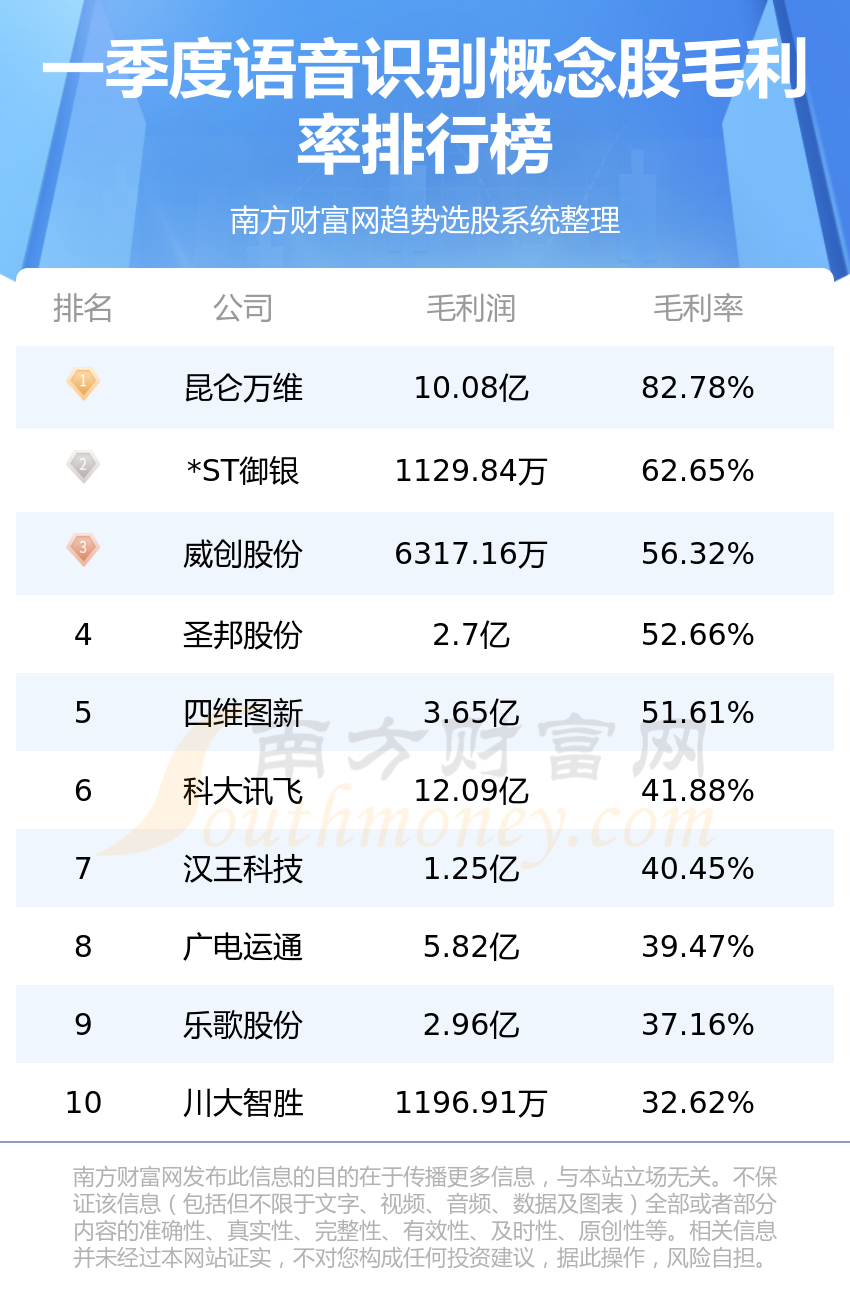Click the 南方财富网趋势选股系统整理 subtitle
This screenshot has height=1300, width=850.
click(x=425, y=220)
